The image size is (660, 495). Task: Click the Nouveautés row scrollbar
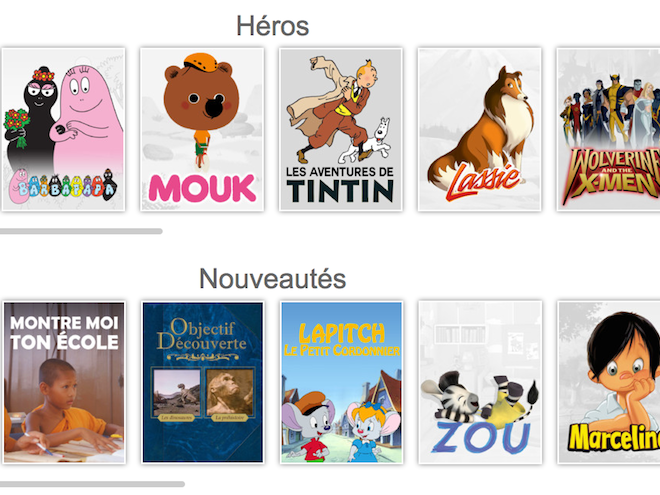pos(92,484)
